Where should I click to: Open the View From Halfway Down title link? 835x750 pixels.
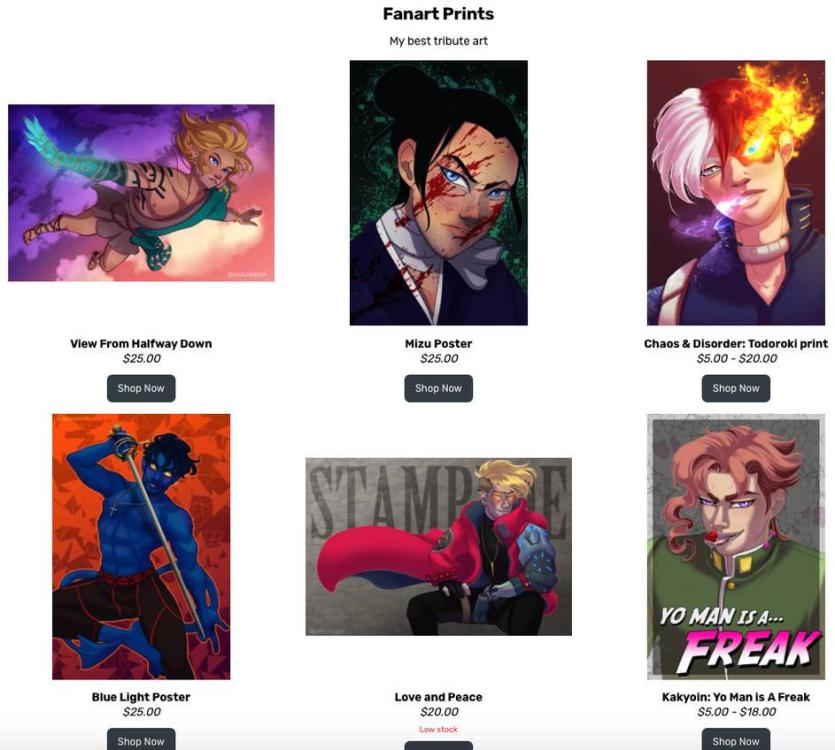141,344
